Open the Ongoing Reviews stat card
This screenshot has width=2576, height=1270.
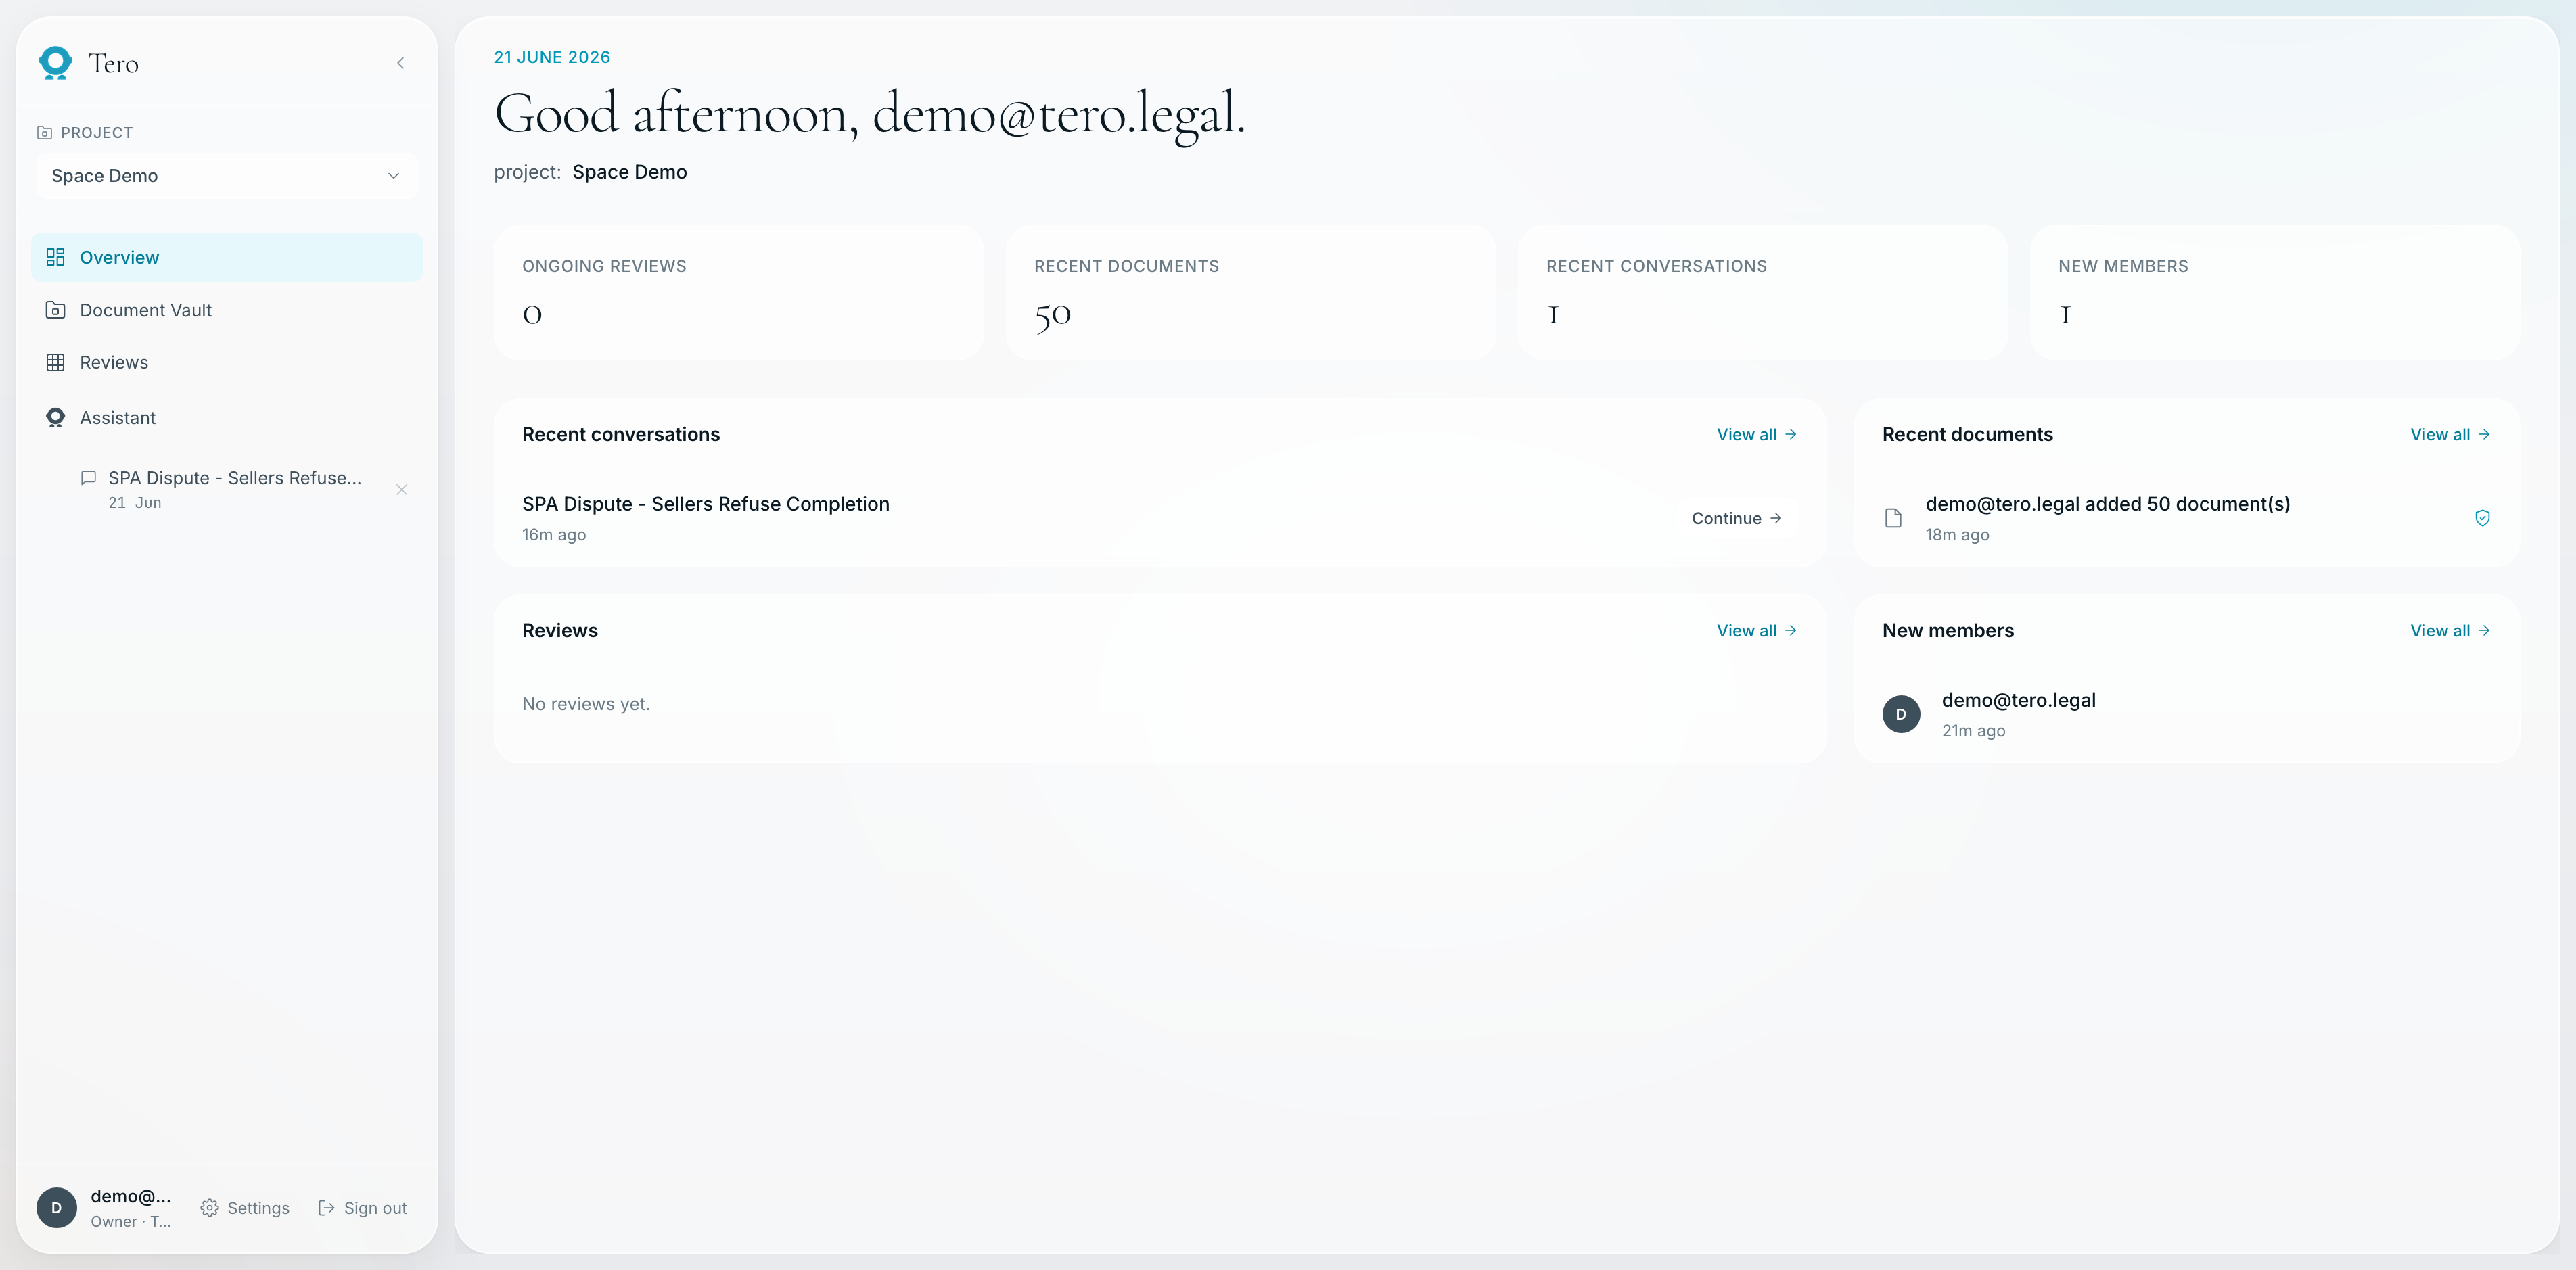tap(738, 292)
